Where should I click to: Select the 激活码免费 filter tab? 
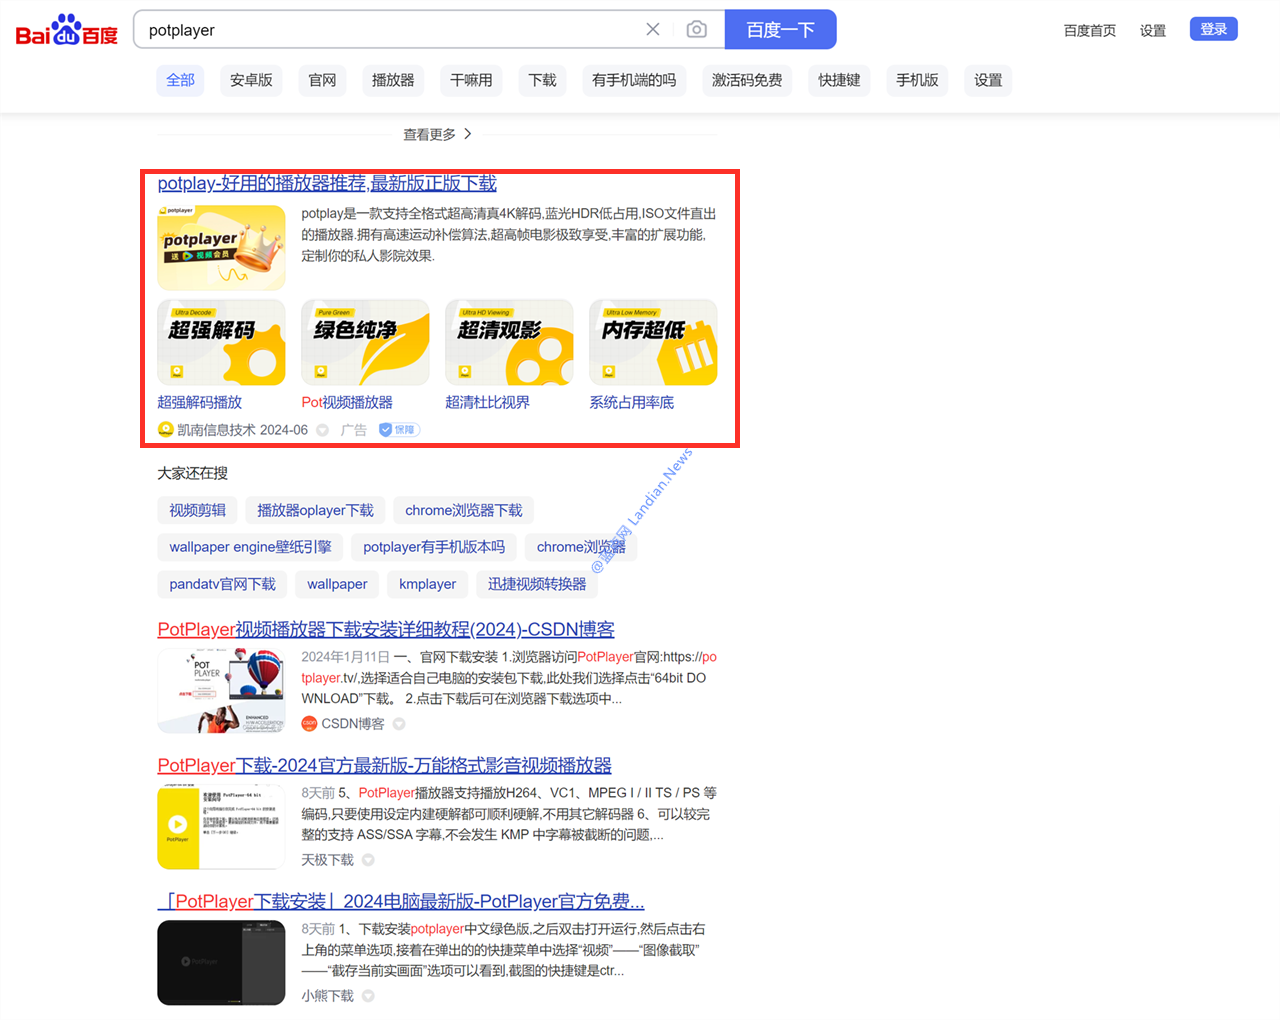[747, 80]
